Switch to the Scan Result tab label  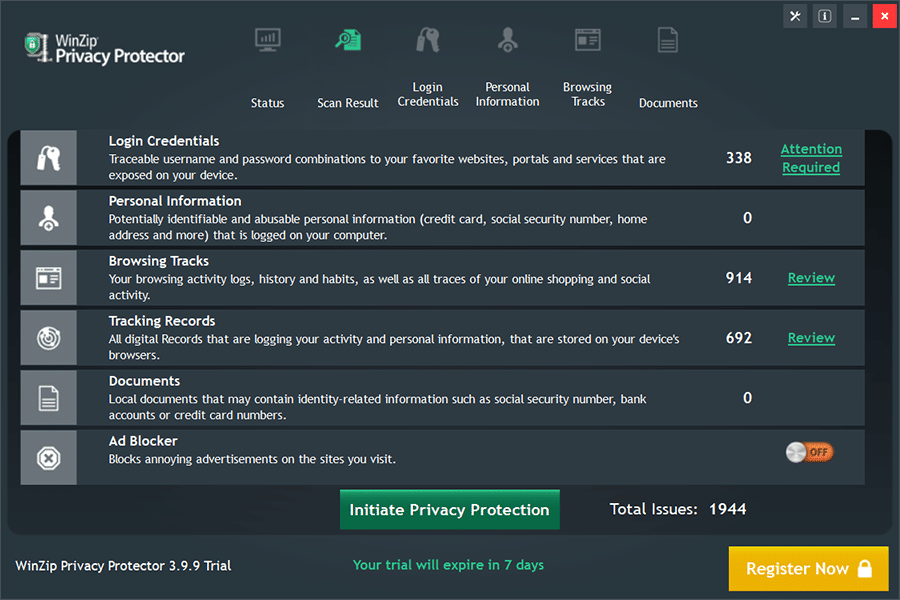point(348,103)
